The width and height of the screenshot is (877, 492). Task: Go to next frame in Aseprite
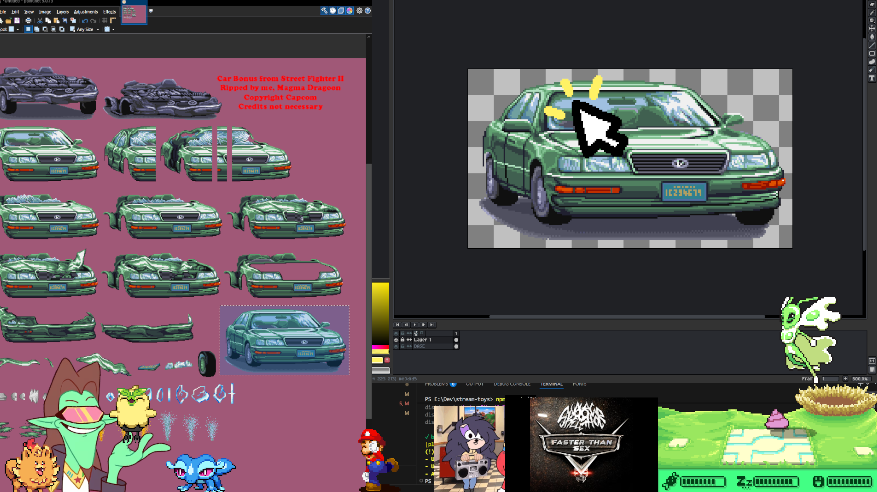pyautogui.click(x=423, y=325)
